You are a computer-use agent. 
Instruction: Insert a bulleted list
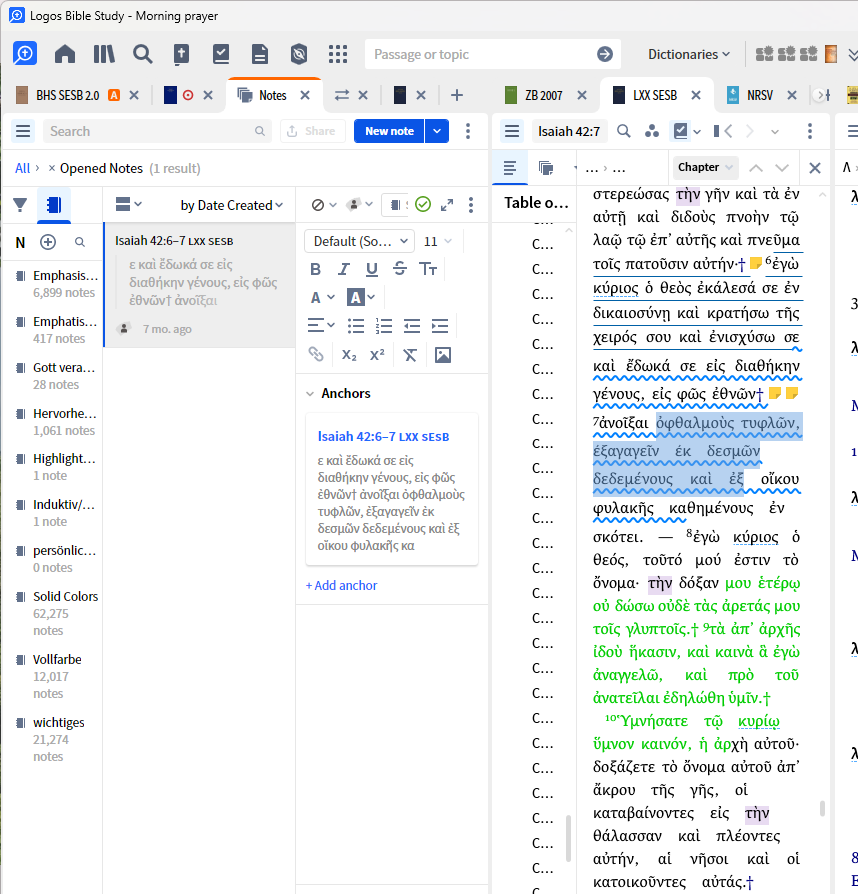[x=356, y=326]
